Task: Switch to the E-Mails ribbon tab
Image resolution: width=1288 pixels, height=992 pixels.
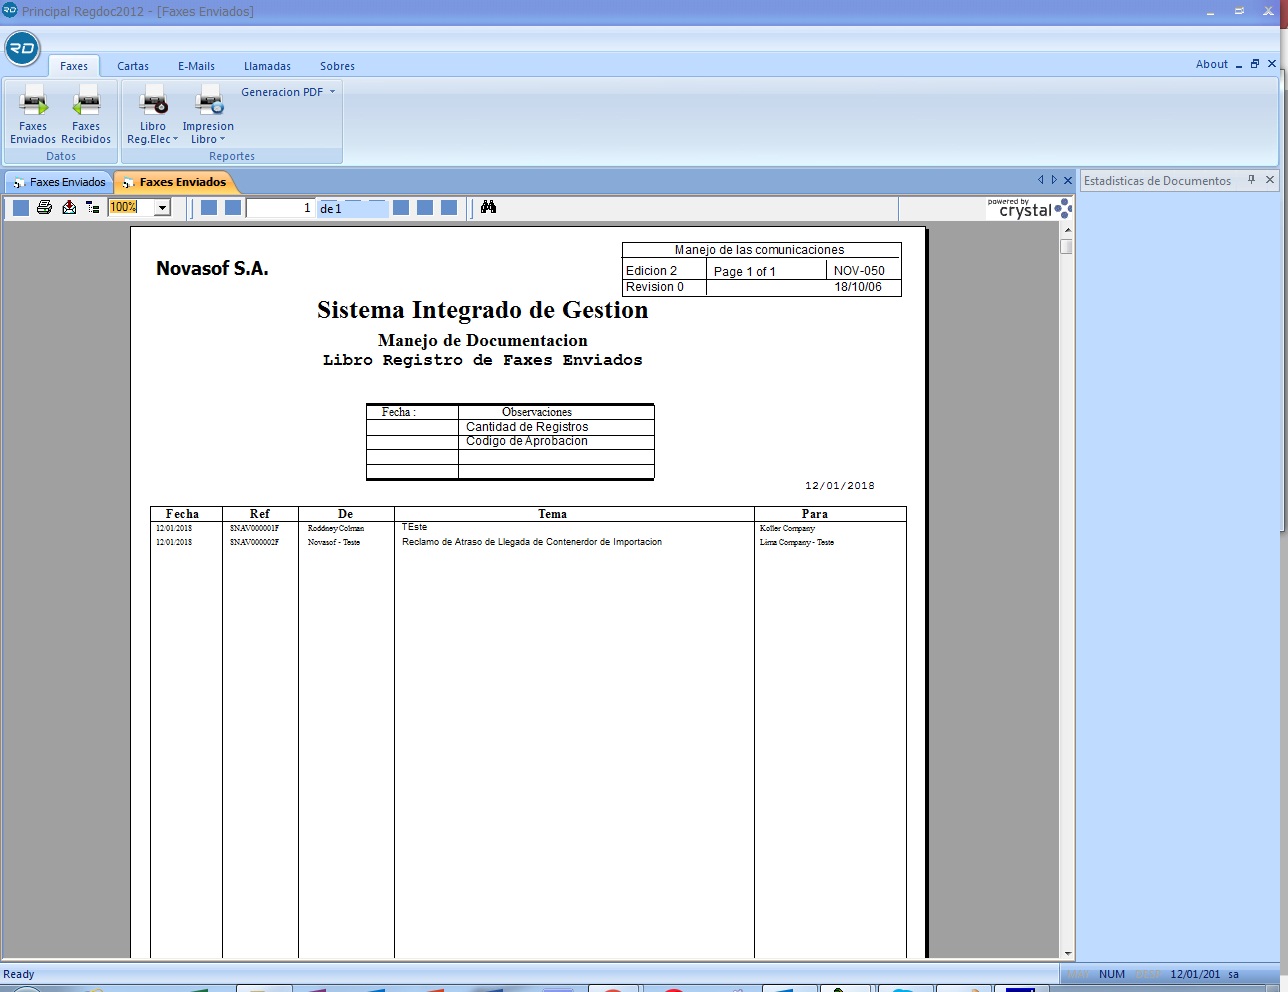Action: pos(196,66)
